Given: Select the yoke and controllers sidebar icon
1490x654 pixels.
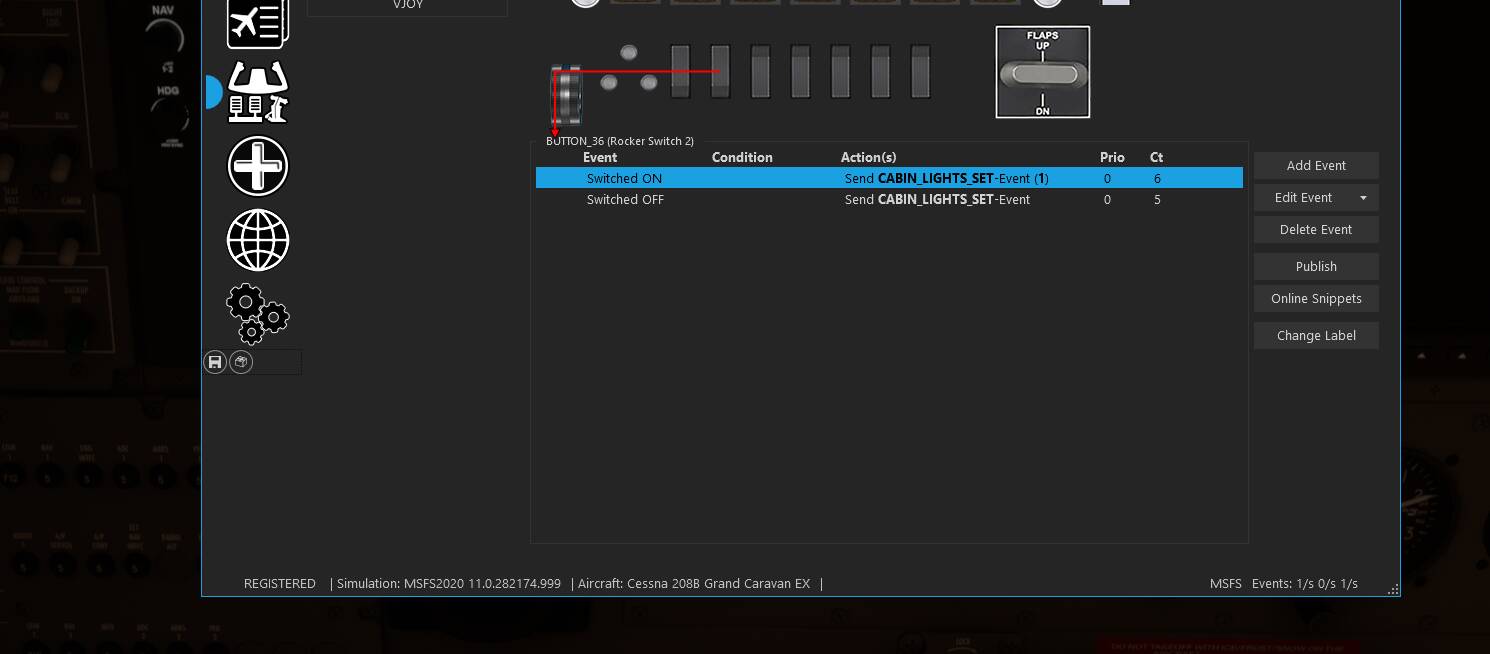Looking at the screenshot, I should point(258,92).
